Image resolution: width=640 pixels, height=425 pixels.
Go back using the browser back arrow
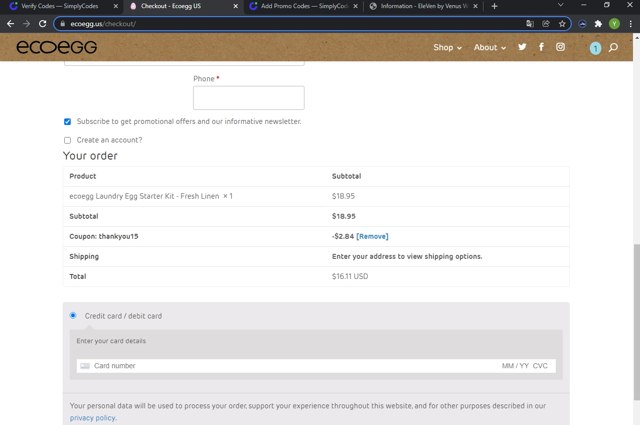[x=10, y=24]
